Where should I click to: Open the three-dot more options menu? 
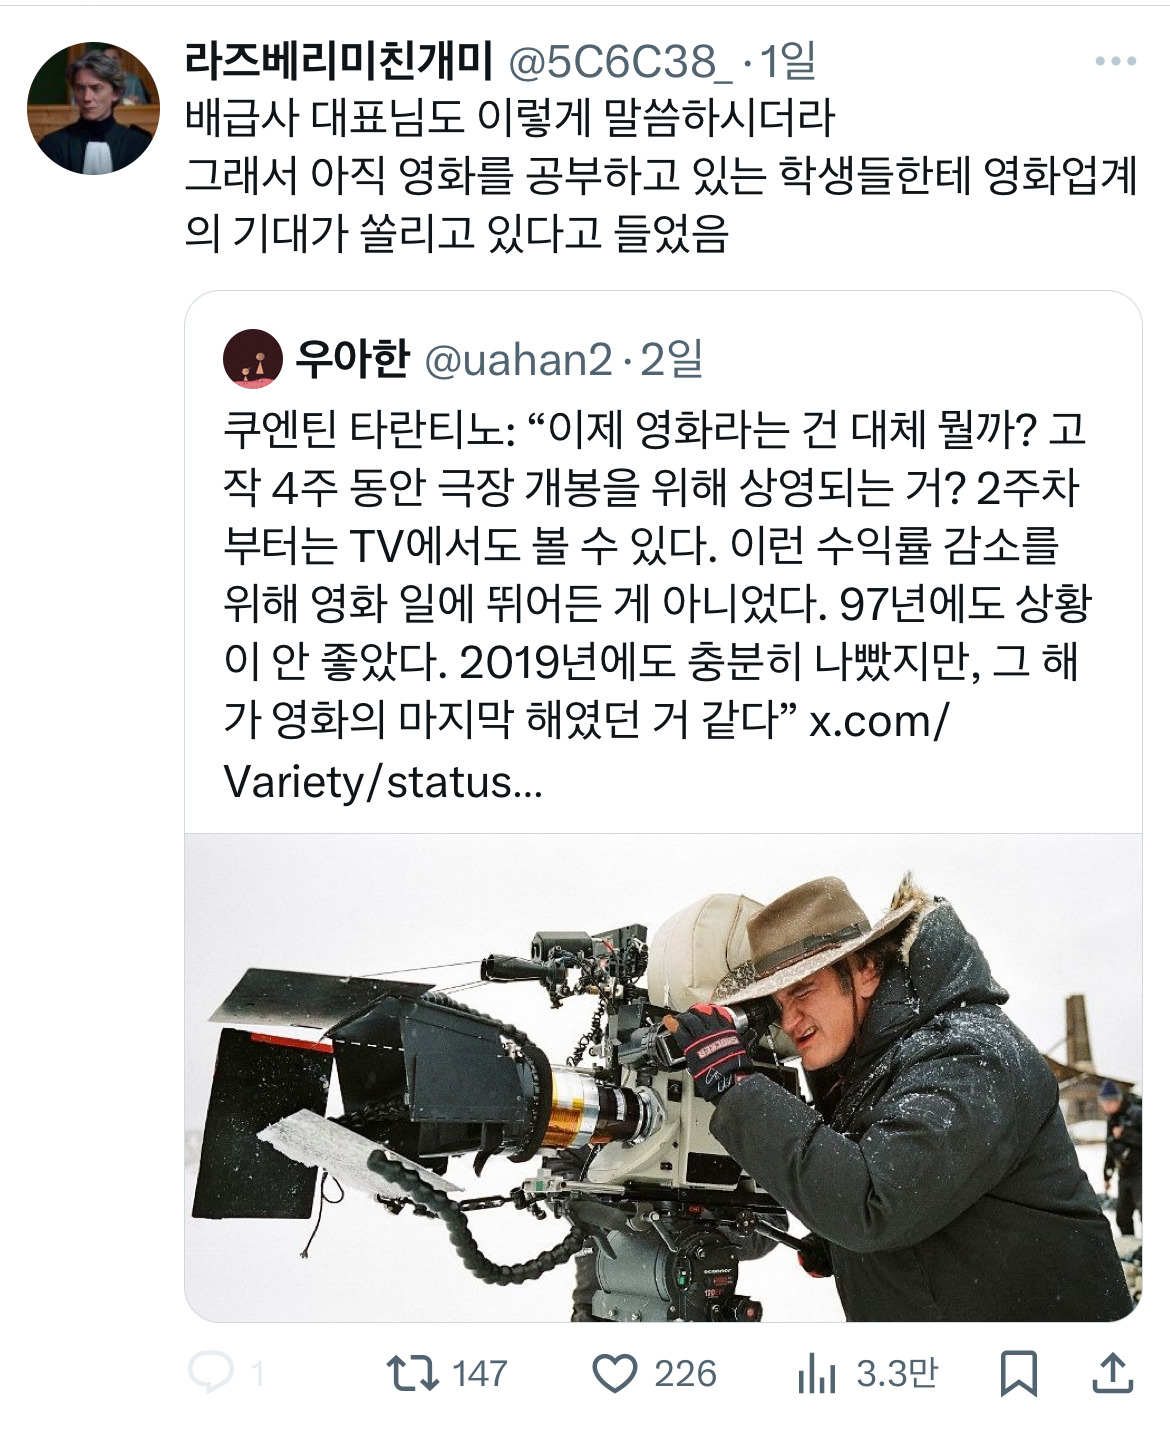[1115, 62]
